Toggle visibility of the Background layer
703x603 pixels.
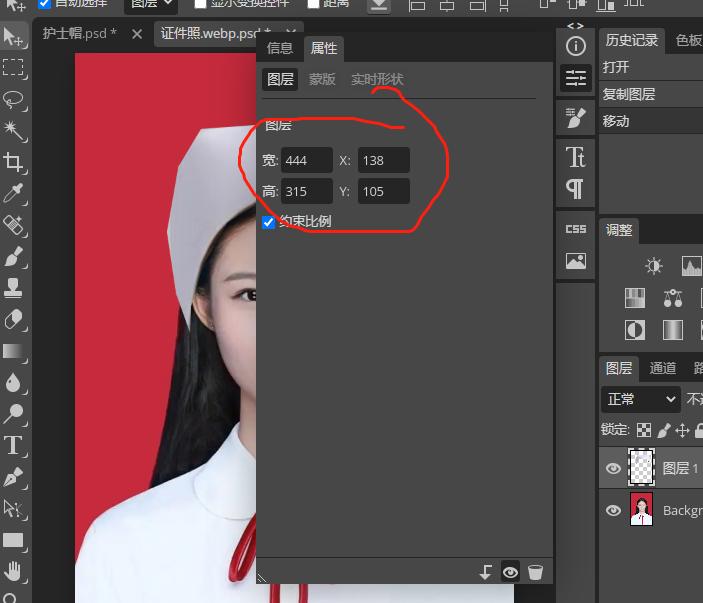(614, 511)
